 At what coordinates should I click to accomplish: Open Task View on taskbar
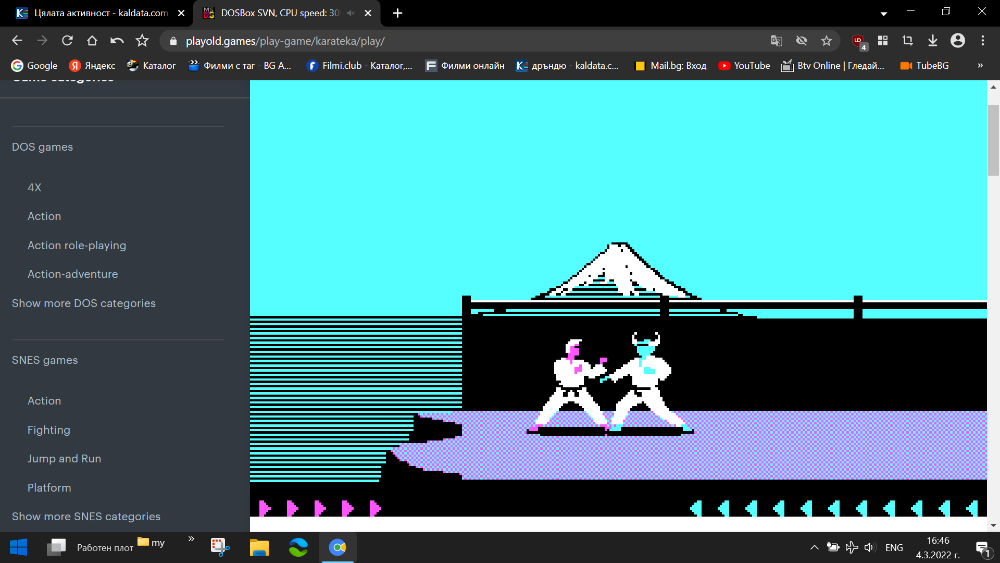coord(57,547)
